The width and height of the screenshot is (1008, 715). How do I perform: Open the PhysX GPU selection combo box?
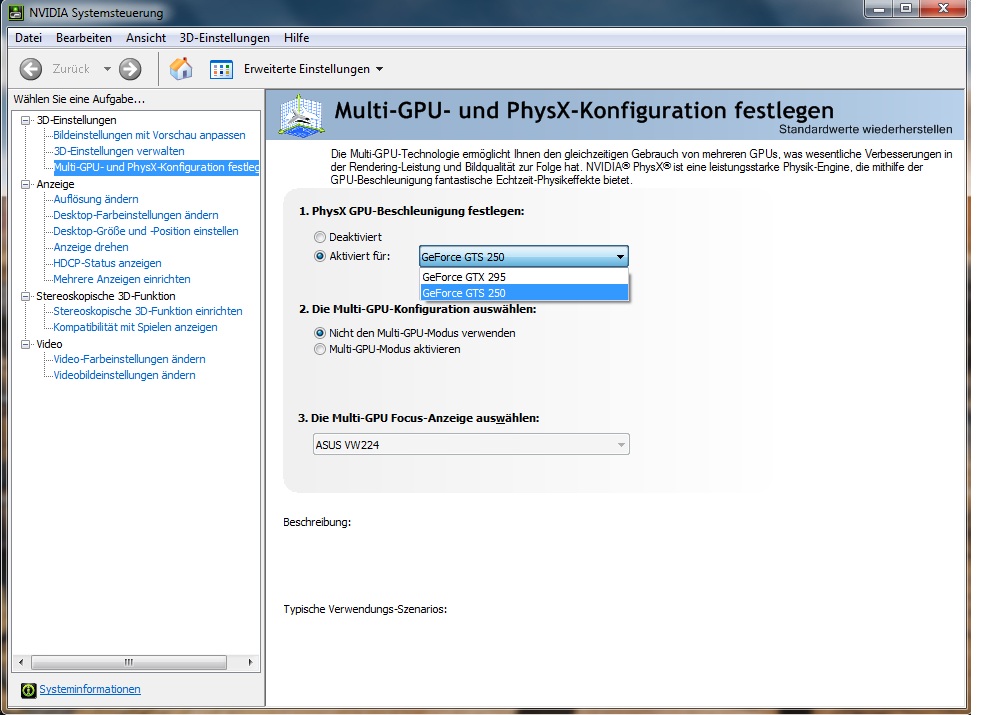coord(523,257)
